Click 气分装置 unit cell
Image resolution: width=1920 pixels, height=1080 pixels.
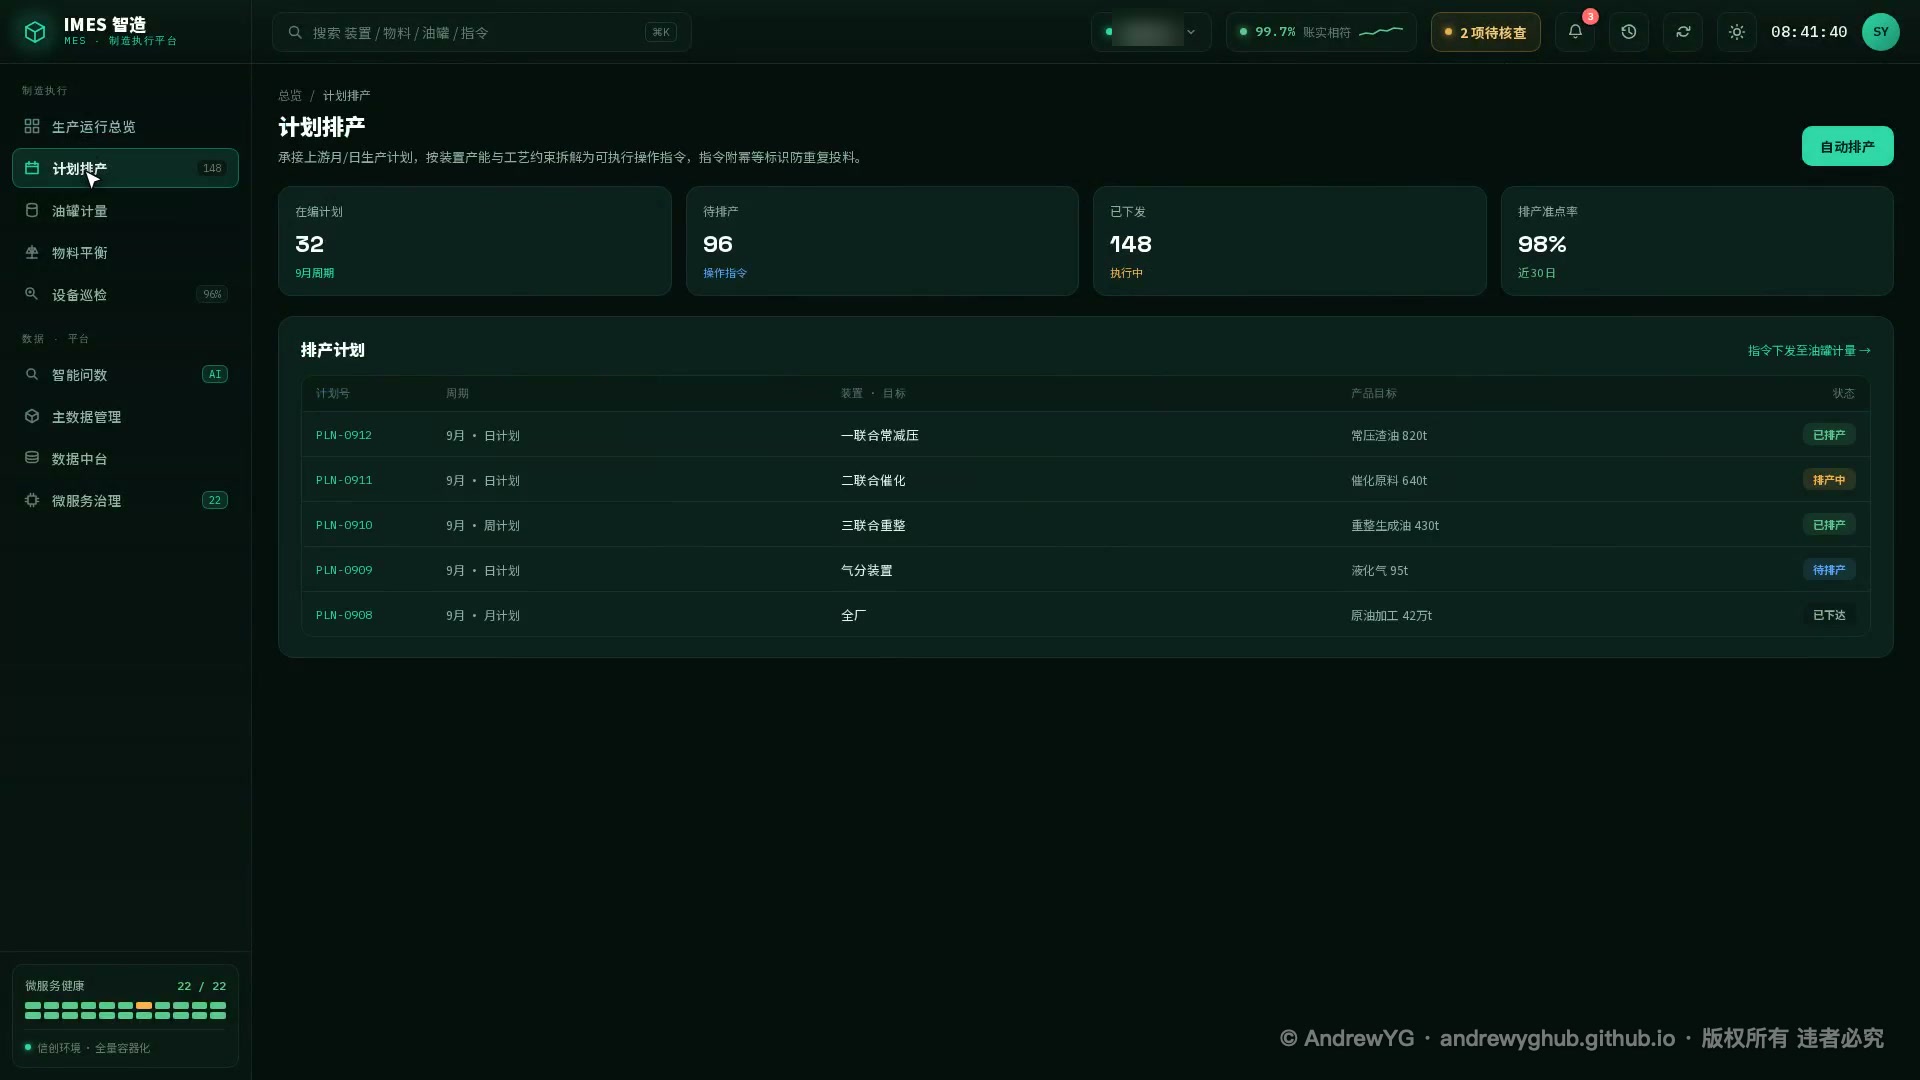point(867,570)
